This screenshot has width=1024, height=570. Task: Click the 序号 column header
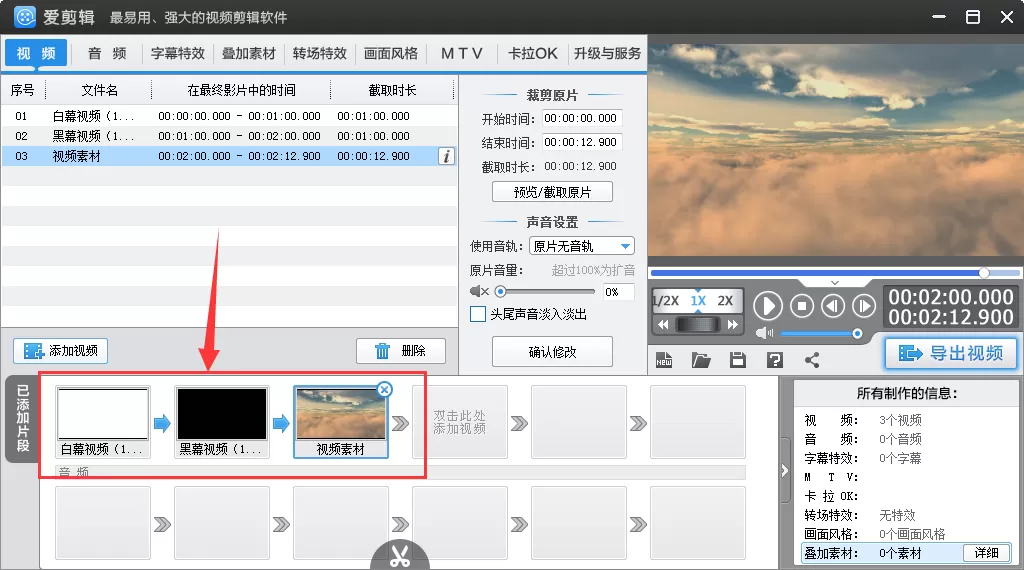click(x=22, y=90)
